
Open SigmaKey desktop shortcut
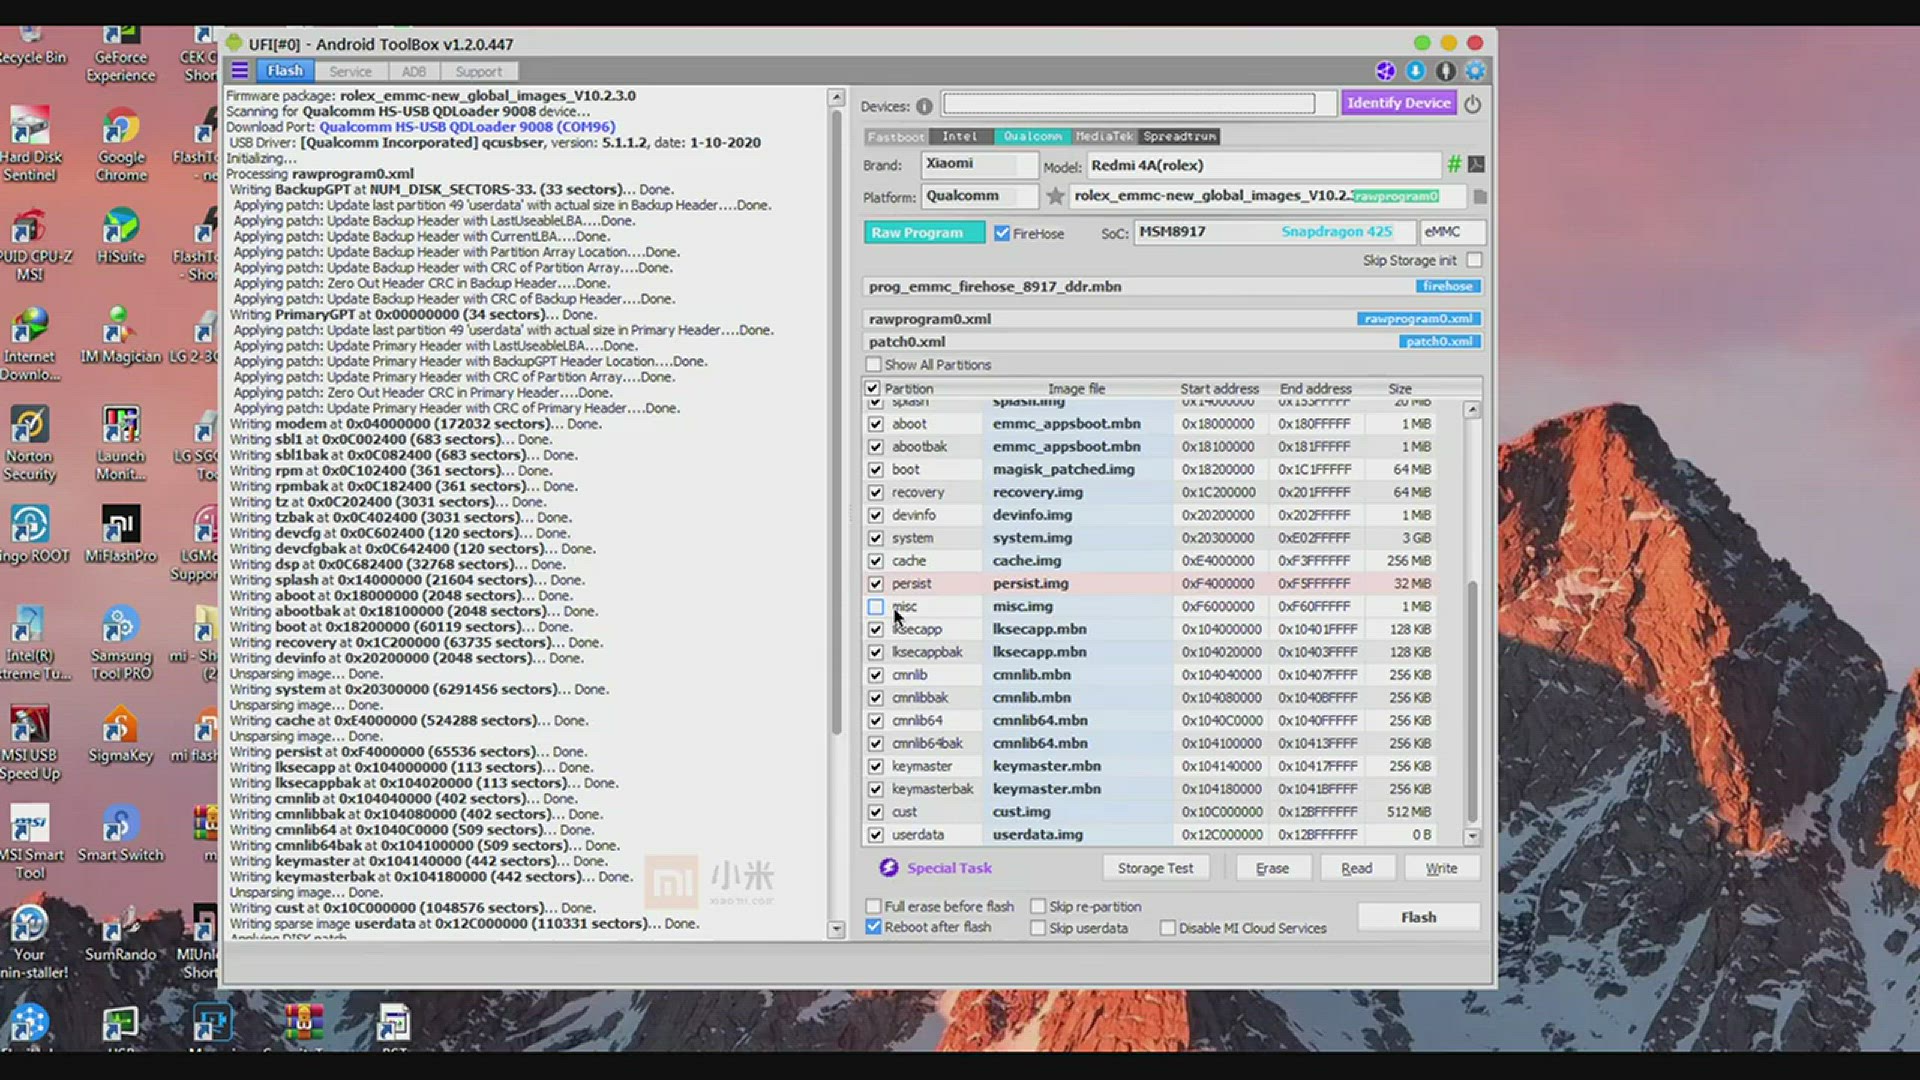tap(121, 735)
